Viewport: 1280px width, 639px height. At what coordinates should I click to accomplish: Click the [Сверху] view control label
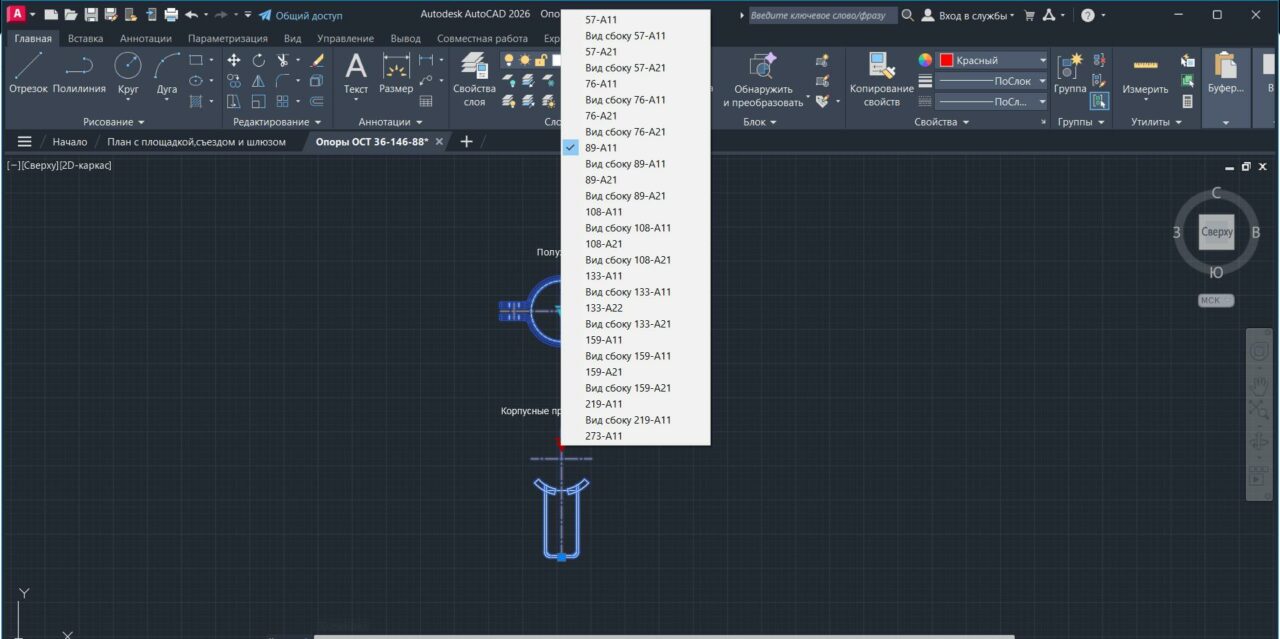coord(39,165)
